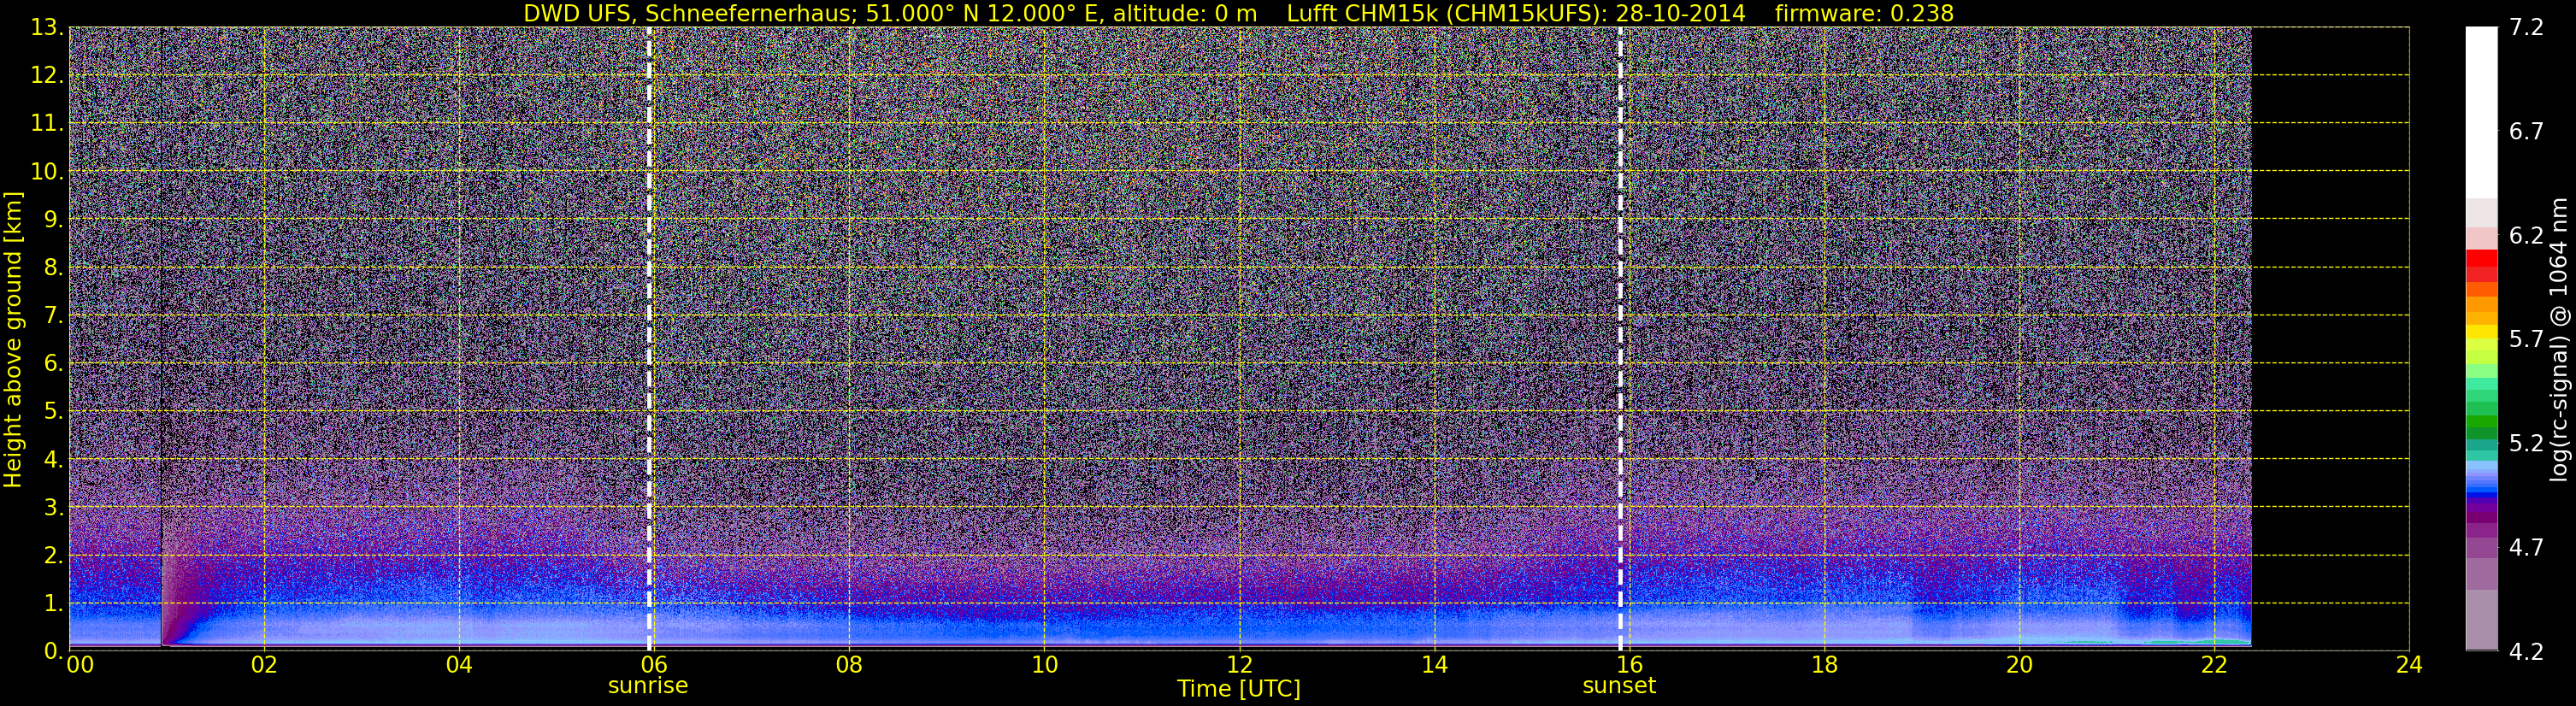Click the time axis tick label 04
Screen dimensions: 2576x706
[459, 665]
